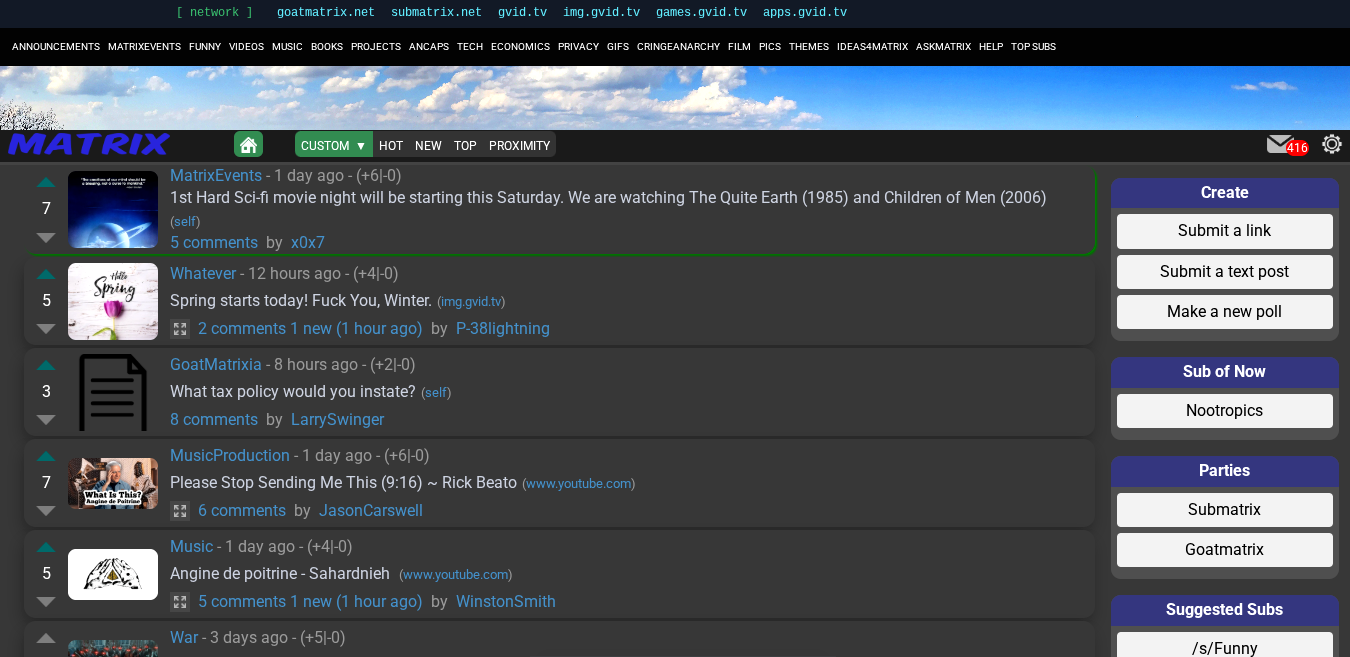Downvote the Spring starts today post
The width and height of the screenshot is (1350, 657).
click(x=46, y=328)
